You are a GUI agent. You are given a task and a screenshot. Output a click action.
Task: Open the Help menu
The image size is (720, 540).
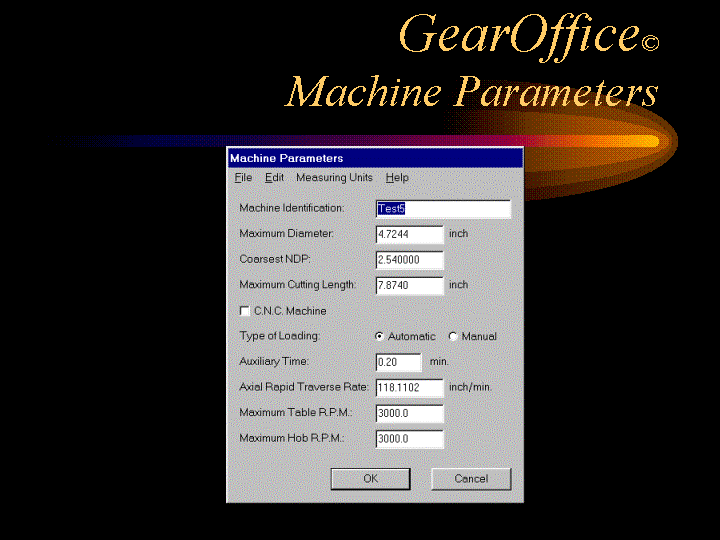[397, 178]
